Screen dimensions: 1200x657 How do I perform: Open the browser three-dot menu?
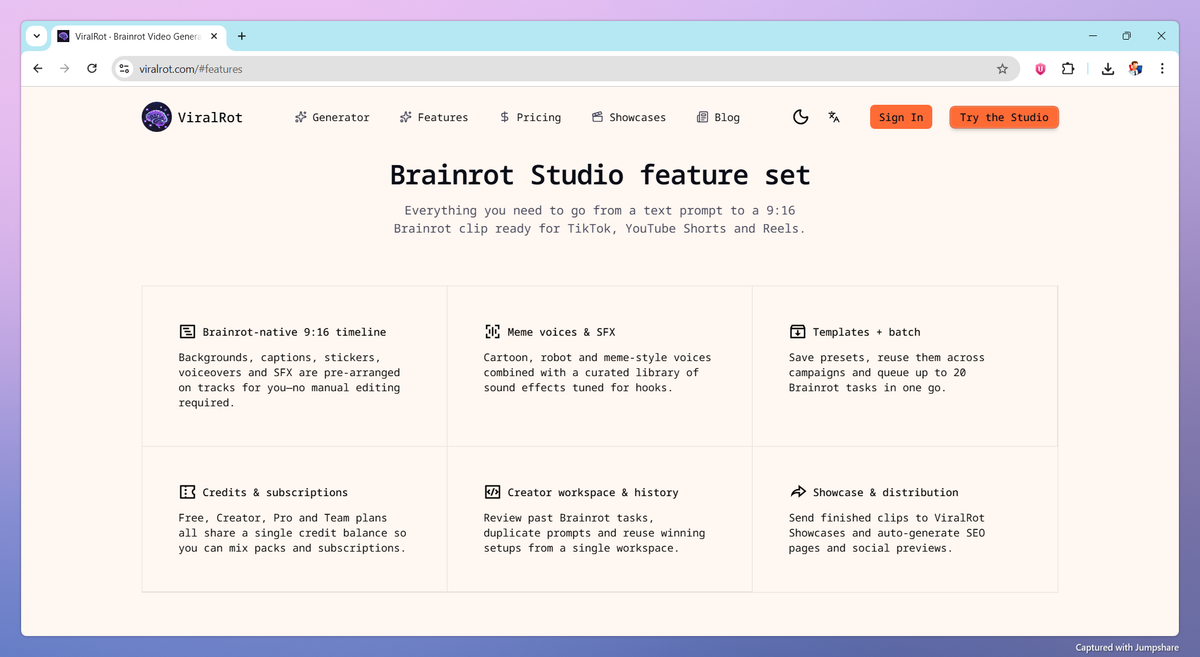[x=1162, y=69]
